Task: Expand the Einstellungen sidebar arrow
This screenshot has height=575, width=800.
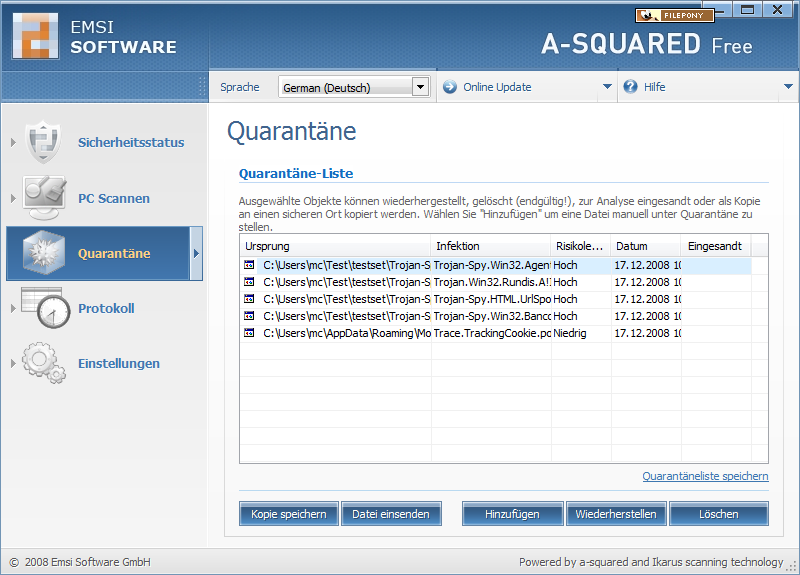Action: pyautogui.click(x=13, y=363)
